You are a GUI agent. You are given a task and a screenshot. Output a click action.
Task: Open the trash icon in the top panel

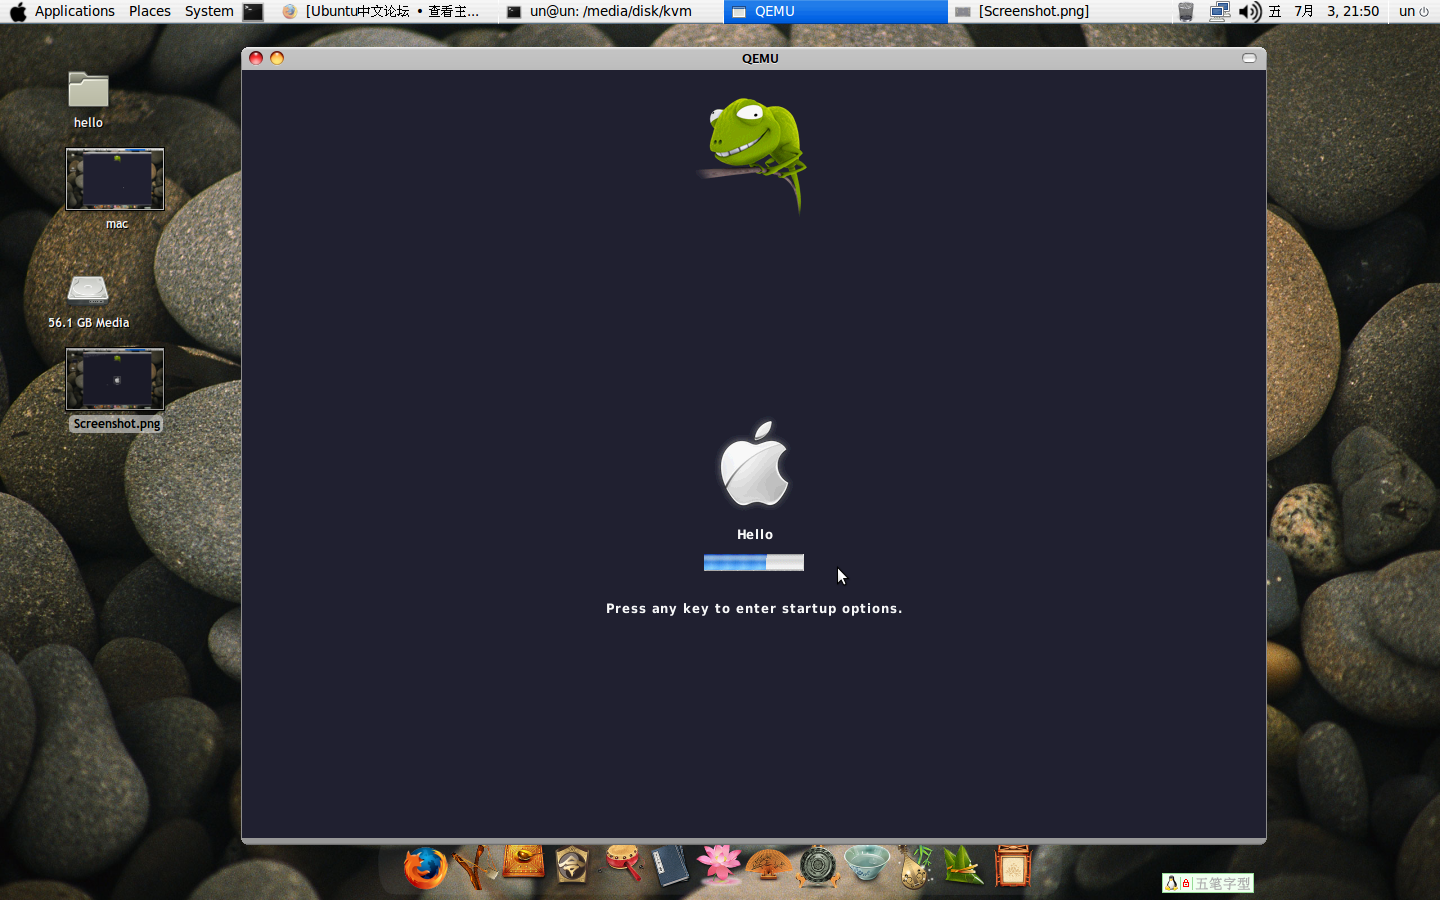pos(1186,11)
